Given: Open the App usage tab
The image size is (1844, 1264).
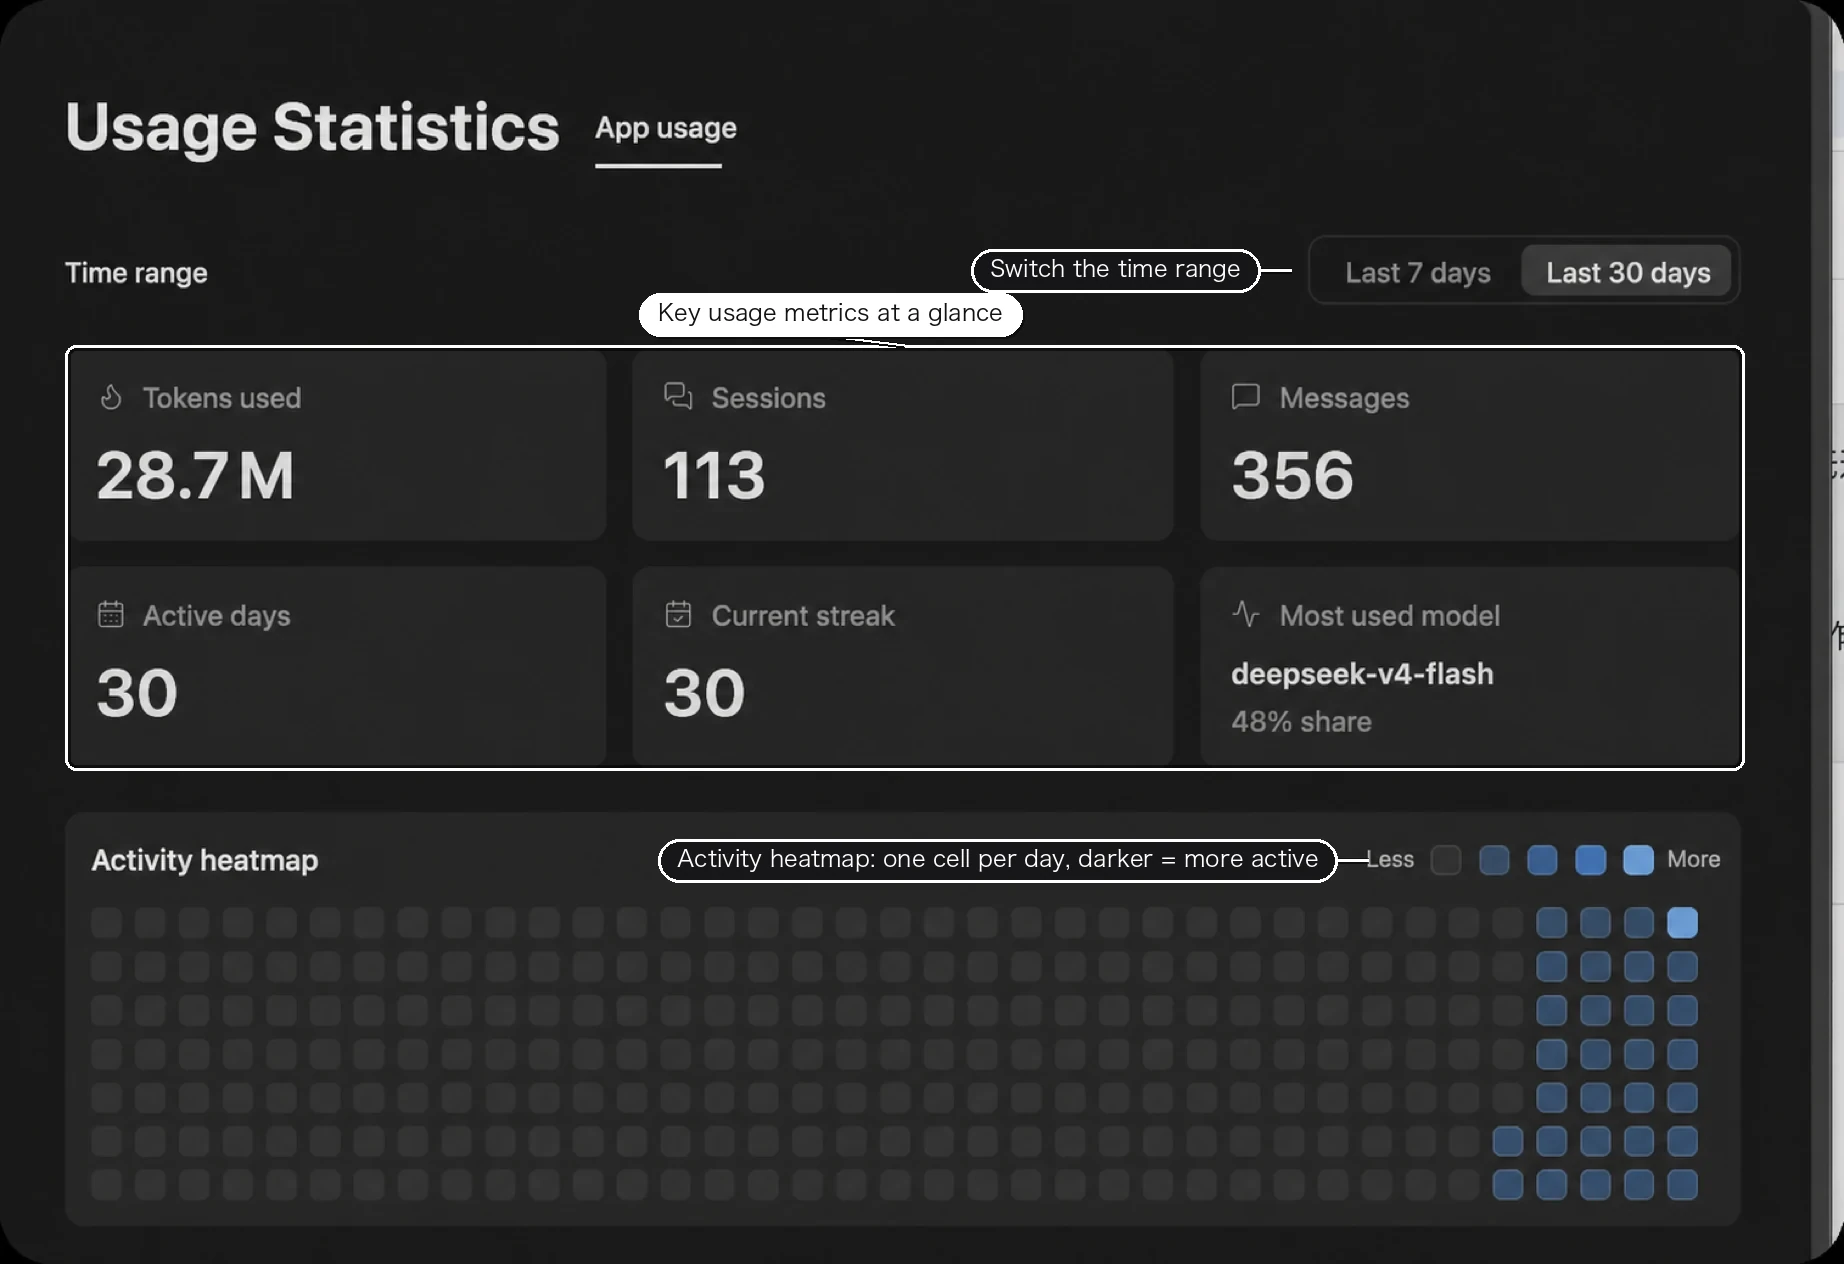Looking at the screenshot, I should (x=666, y=128).
